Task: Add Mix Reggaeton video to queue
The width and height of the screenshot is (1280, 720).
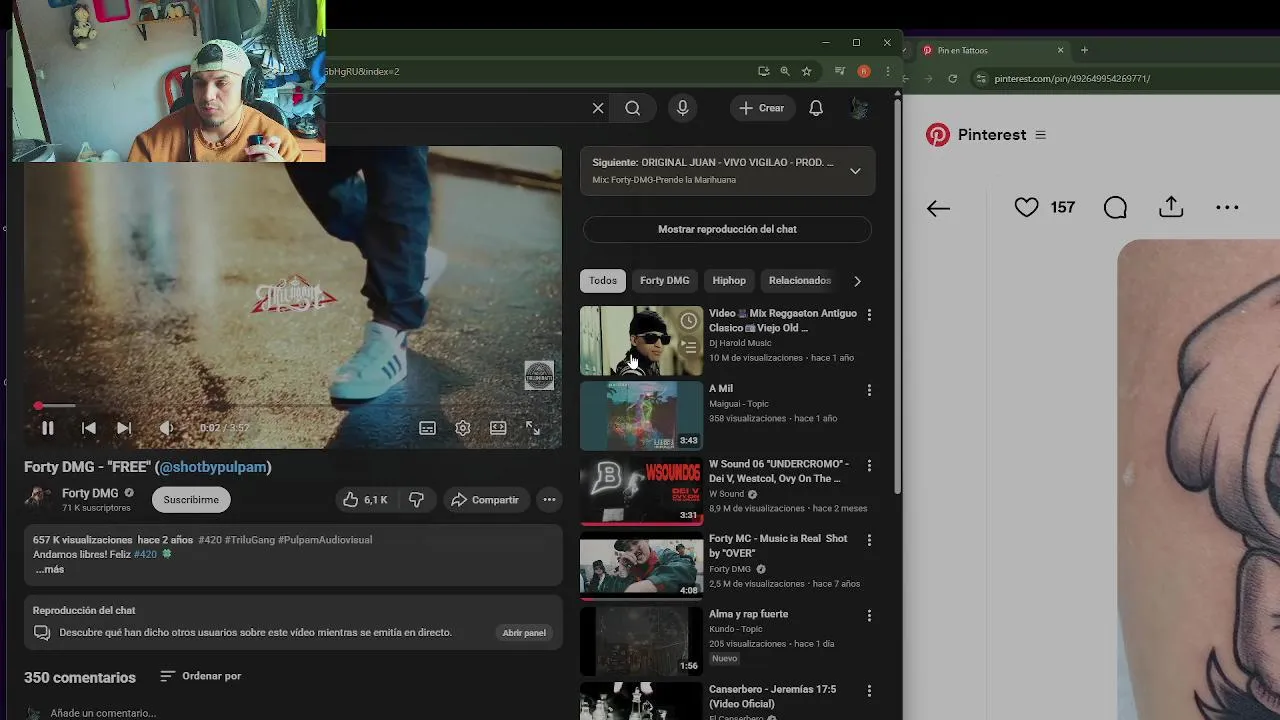Action: click(x=689, y=347)
